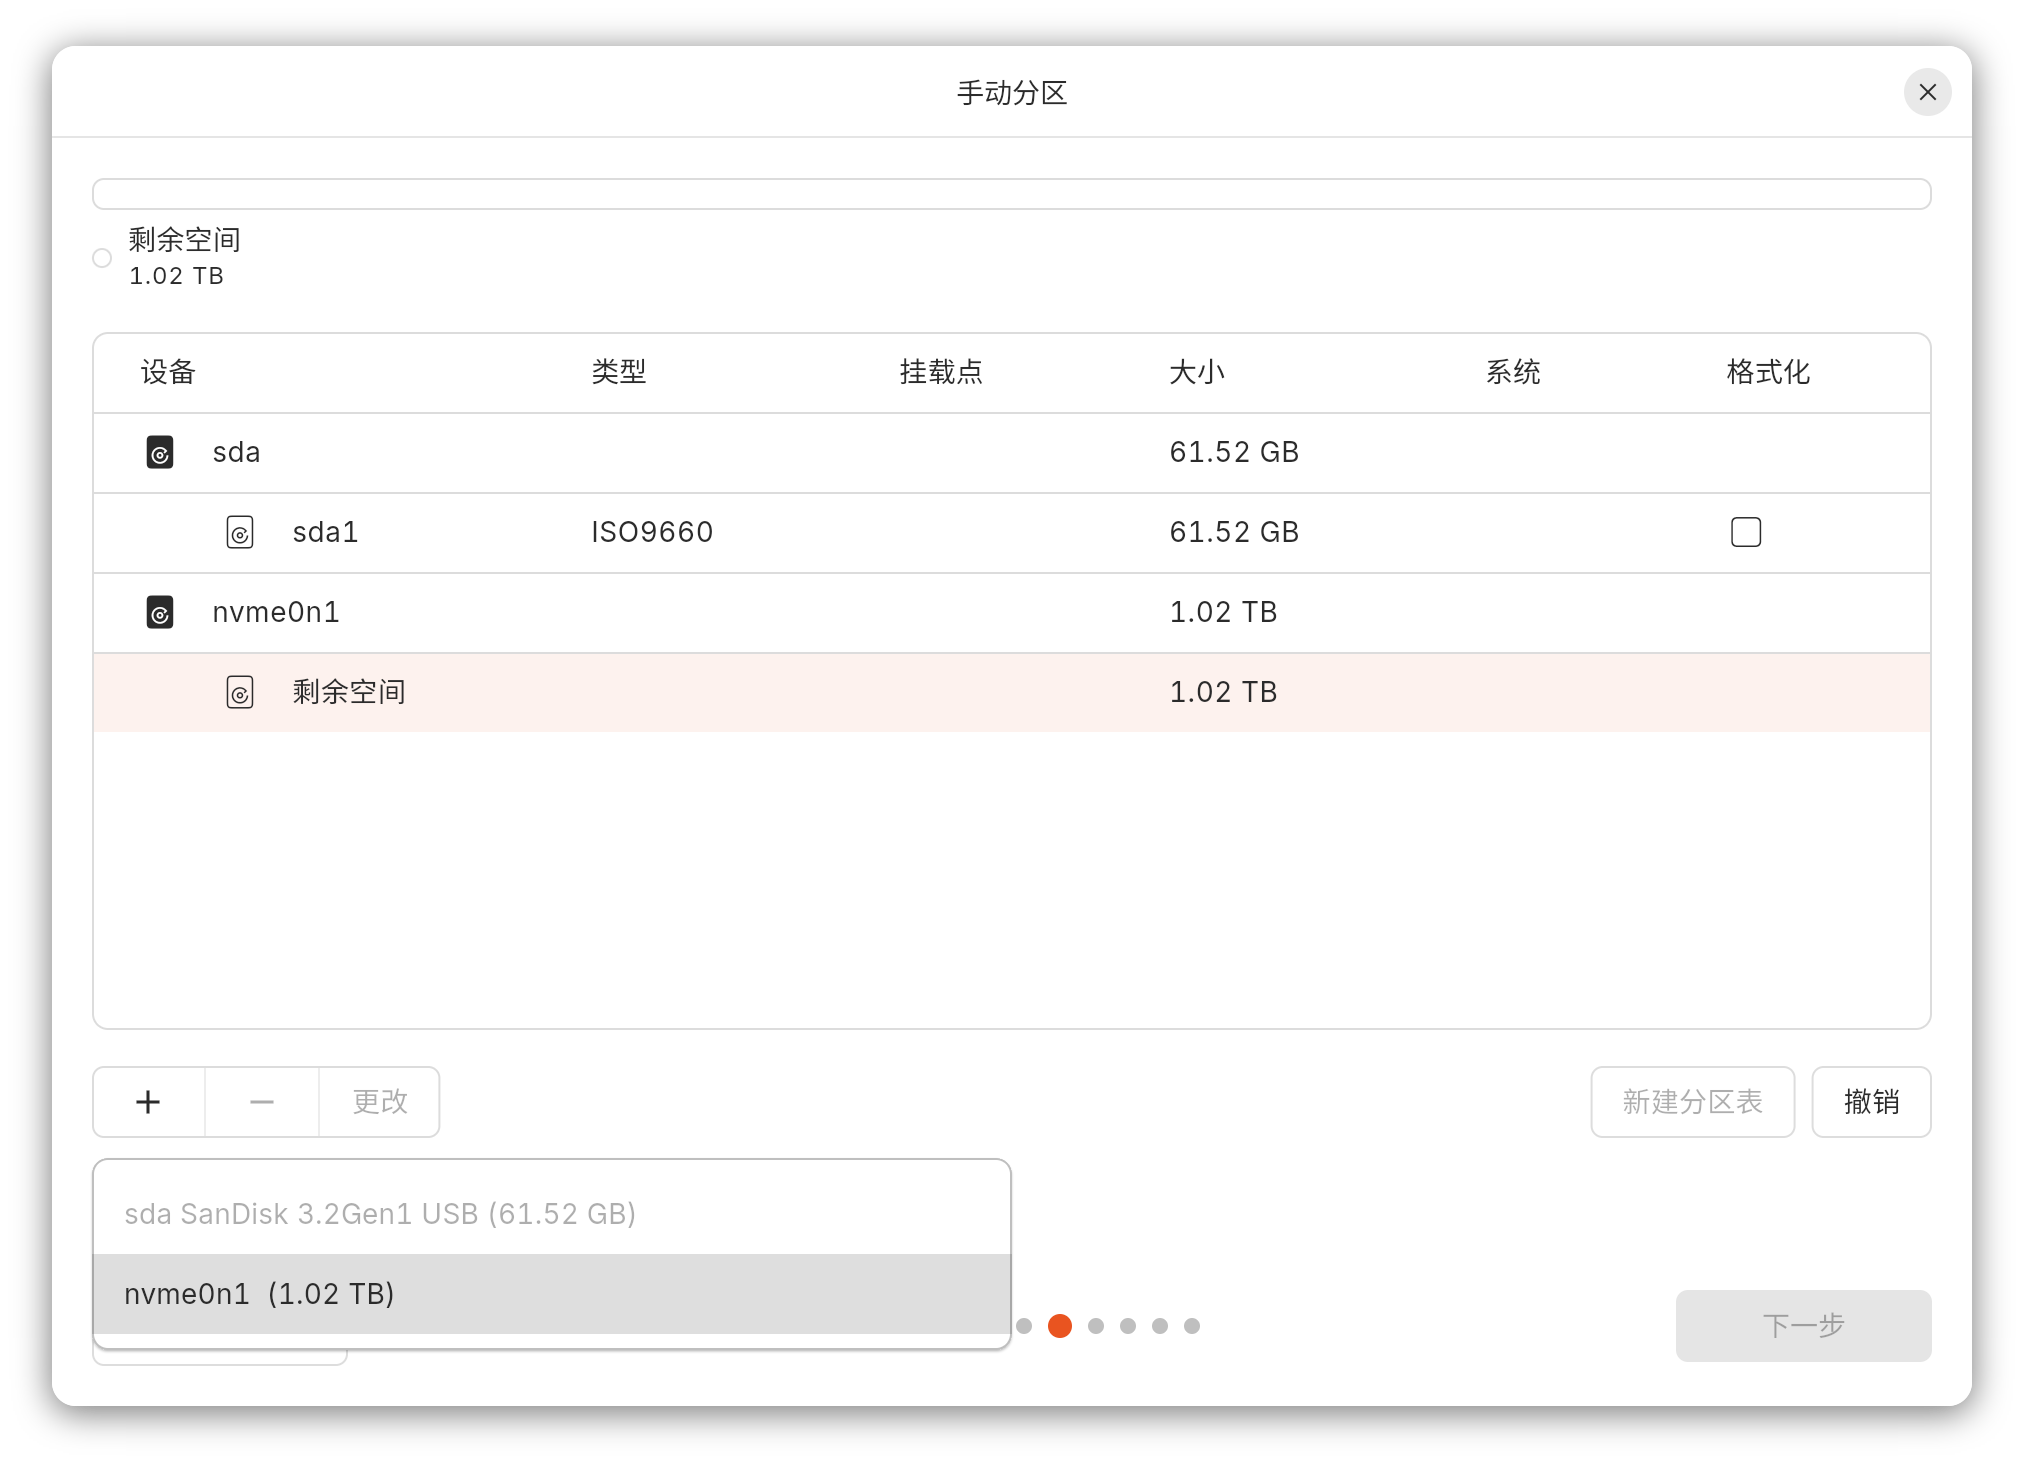Choose sda SanDisk 3.2Gen1 USB option

(x=552, y=1214)
